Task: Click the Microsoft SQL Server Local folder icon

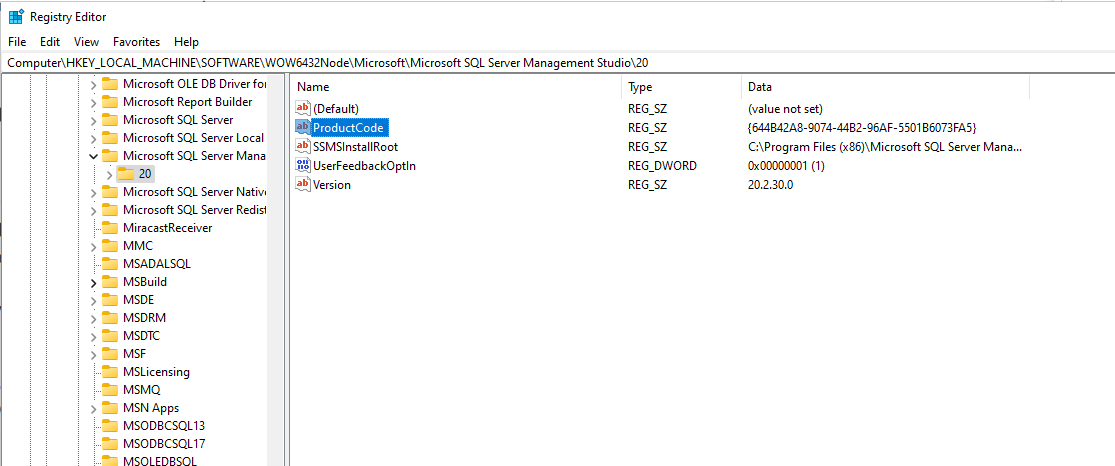Action: coord(110,137)
